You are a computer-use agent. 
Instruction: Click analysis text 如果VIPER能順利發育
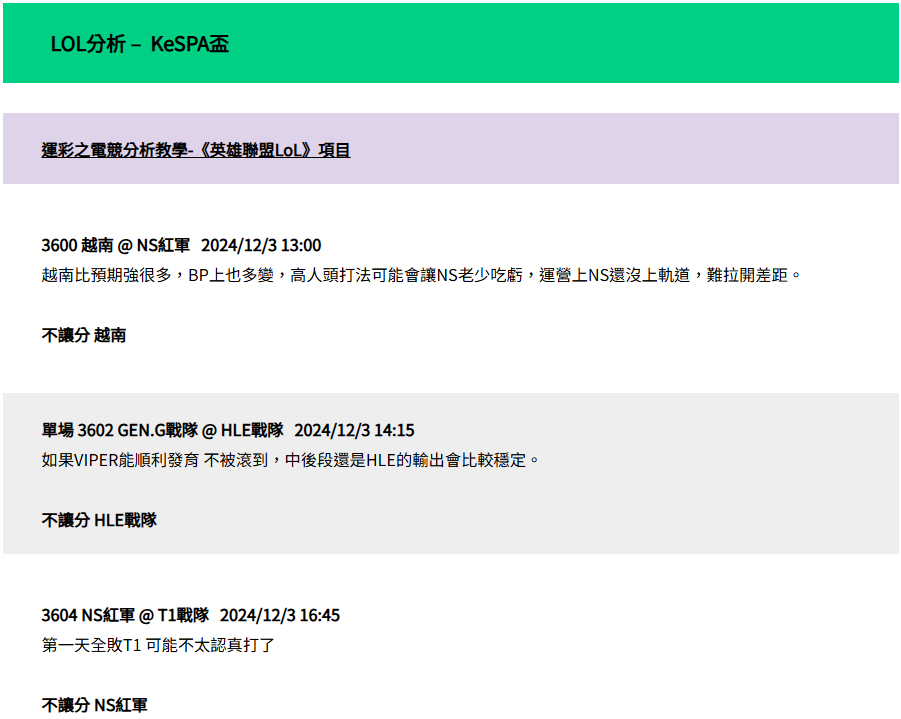(x=290, y=460)
